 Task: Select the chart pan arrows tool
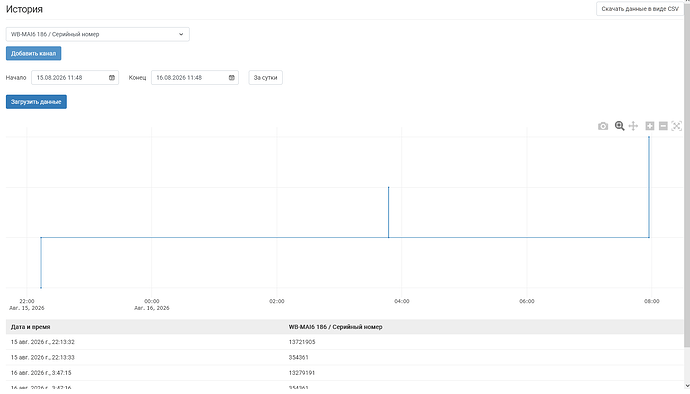point(633,126)
